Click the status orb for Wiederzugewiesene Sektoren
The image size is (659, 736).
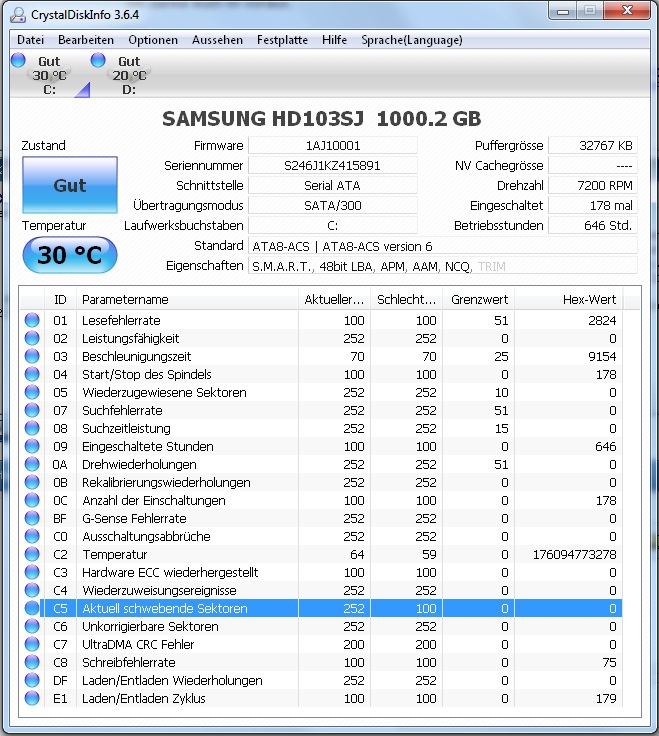(x=32, y=392)
